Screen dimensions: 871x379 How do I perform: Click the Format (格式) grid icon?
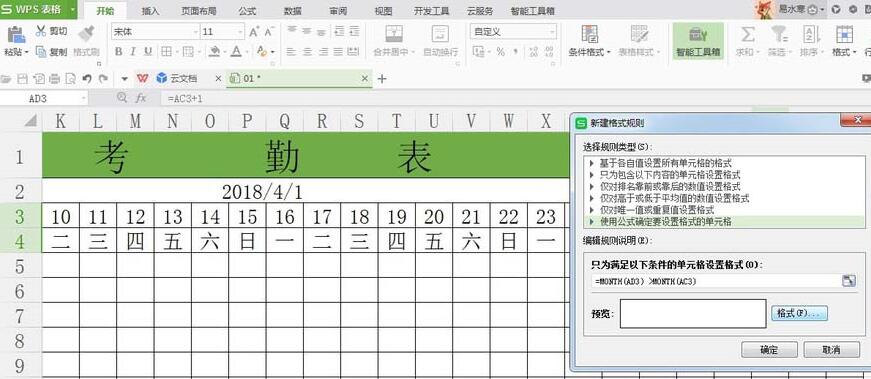point(844,34)
